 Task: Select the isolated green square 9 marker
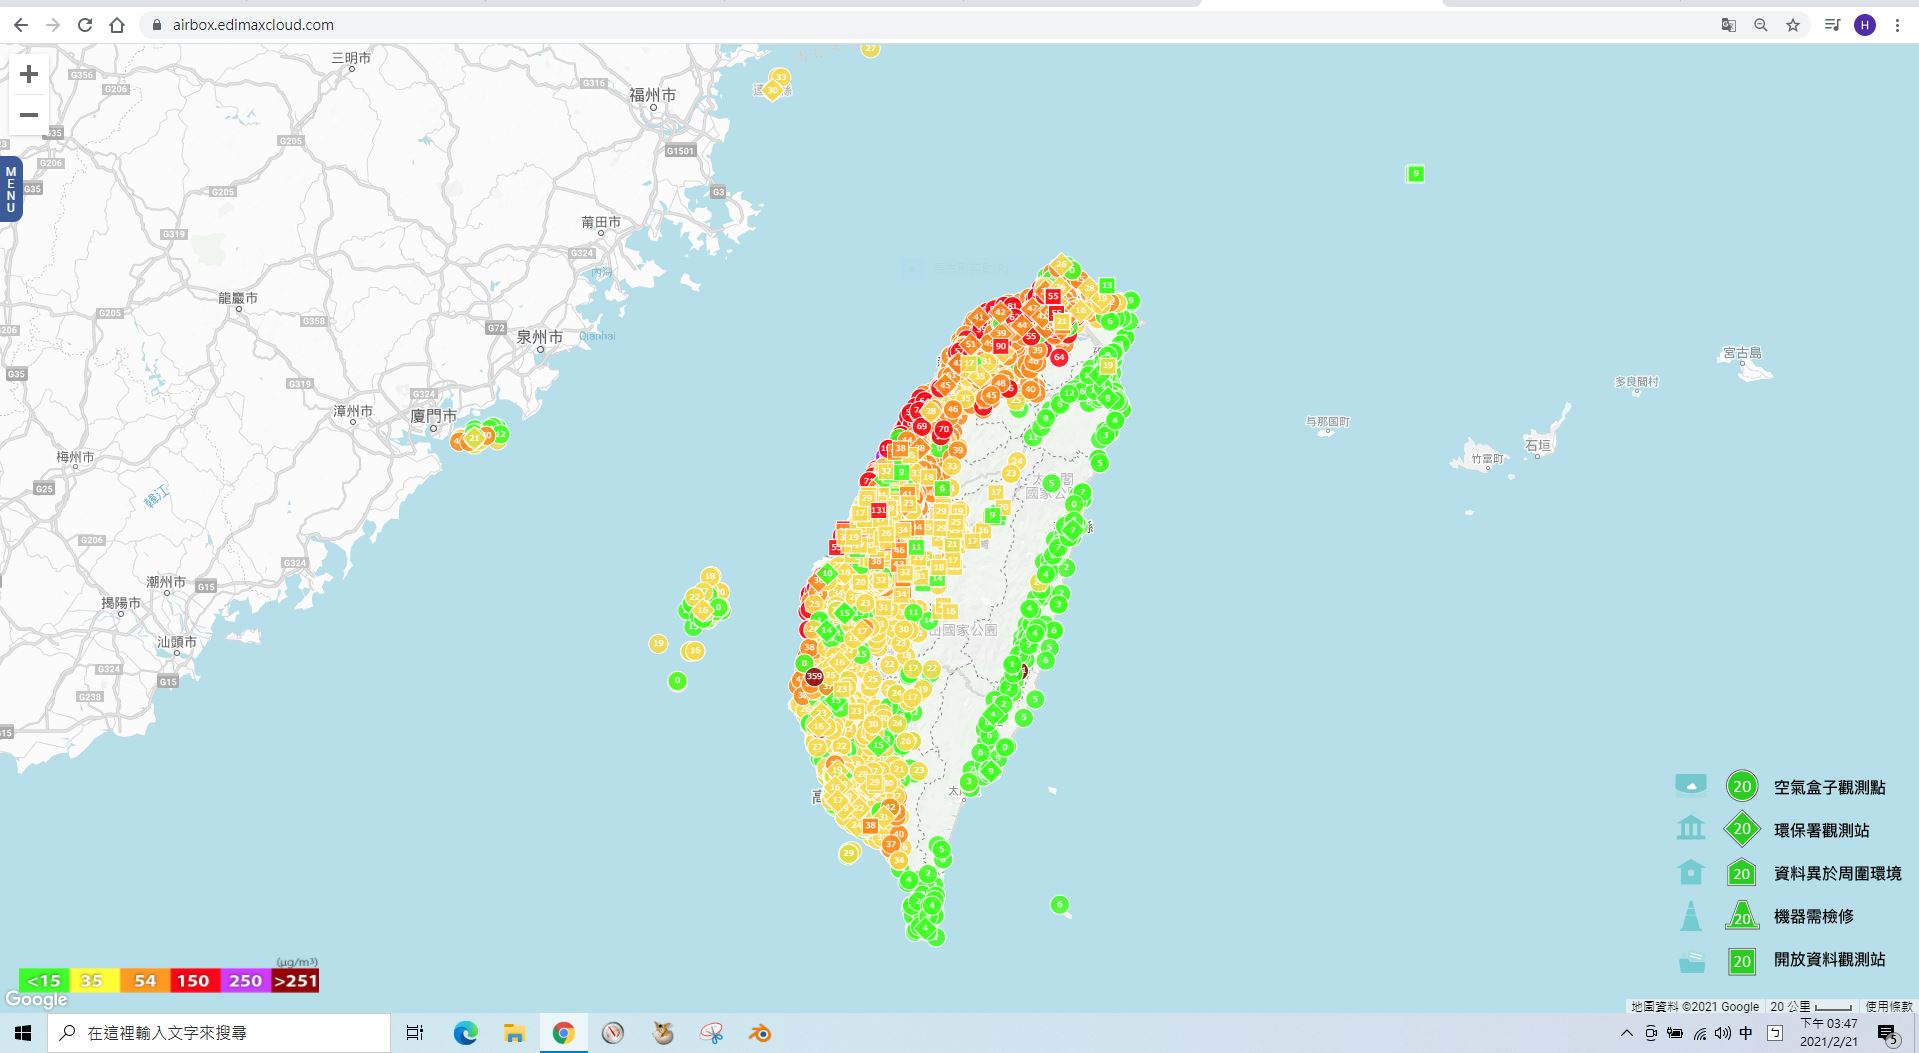1415,174
